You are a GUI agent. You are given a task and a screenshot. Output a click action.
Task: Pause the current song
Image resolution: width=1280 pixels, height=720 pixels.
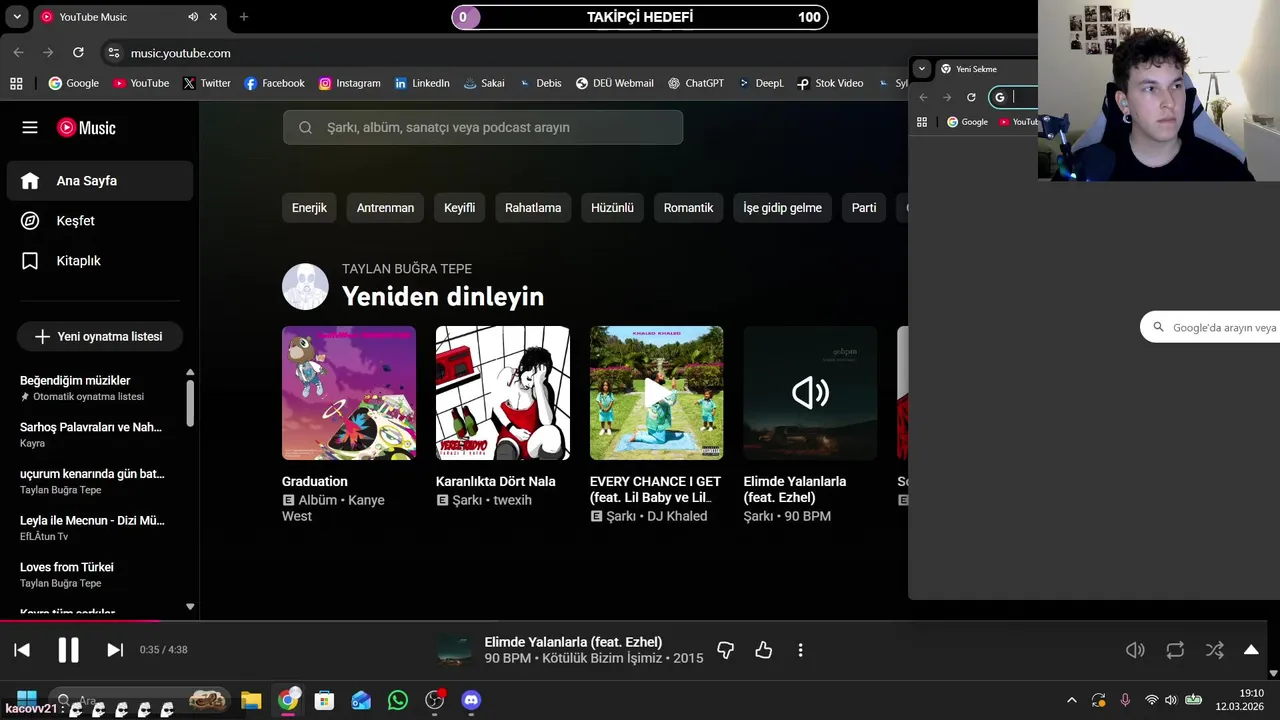pyautogui.click(x=68, y=650)
